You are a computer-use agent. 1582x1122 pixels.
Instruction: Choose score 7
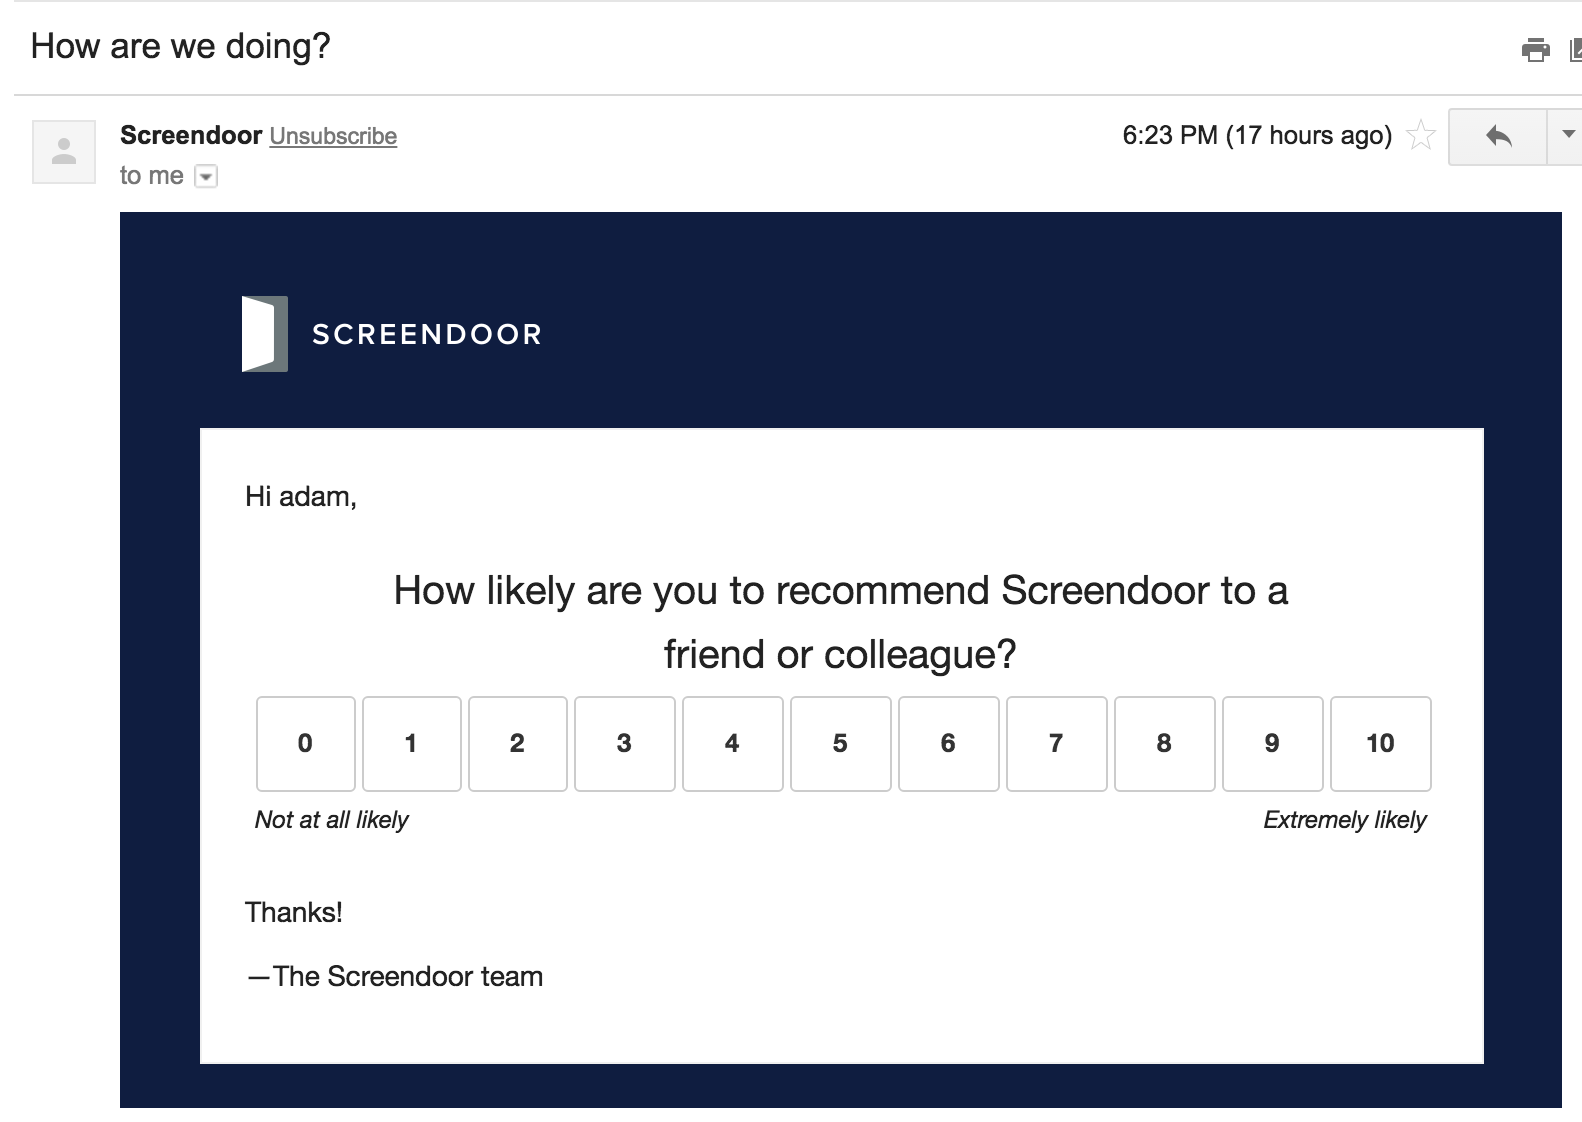pos(1057,744)
